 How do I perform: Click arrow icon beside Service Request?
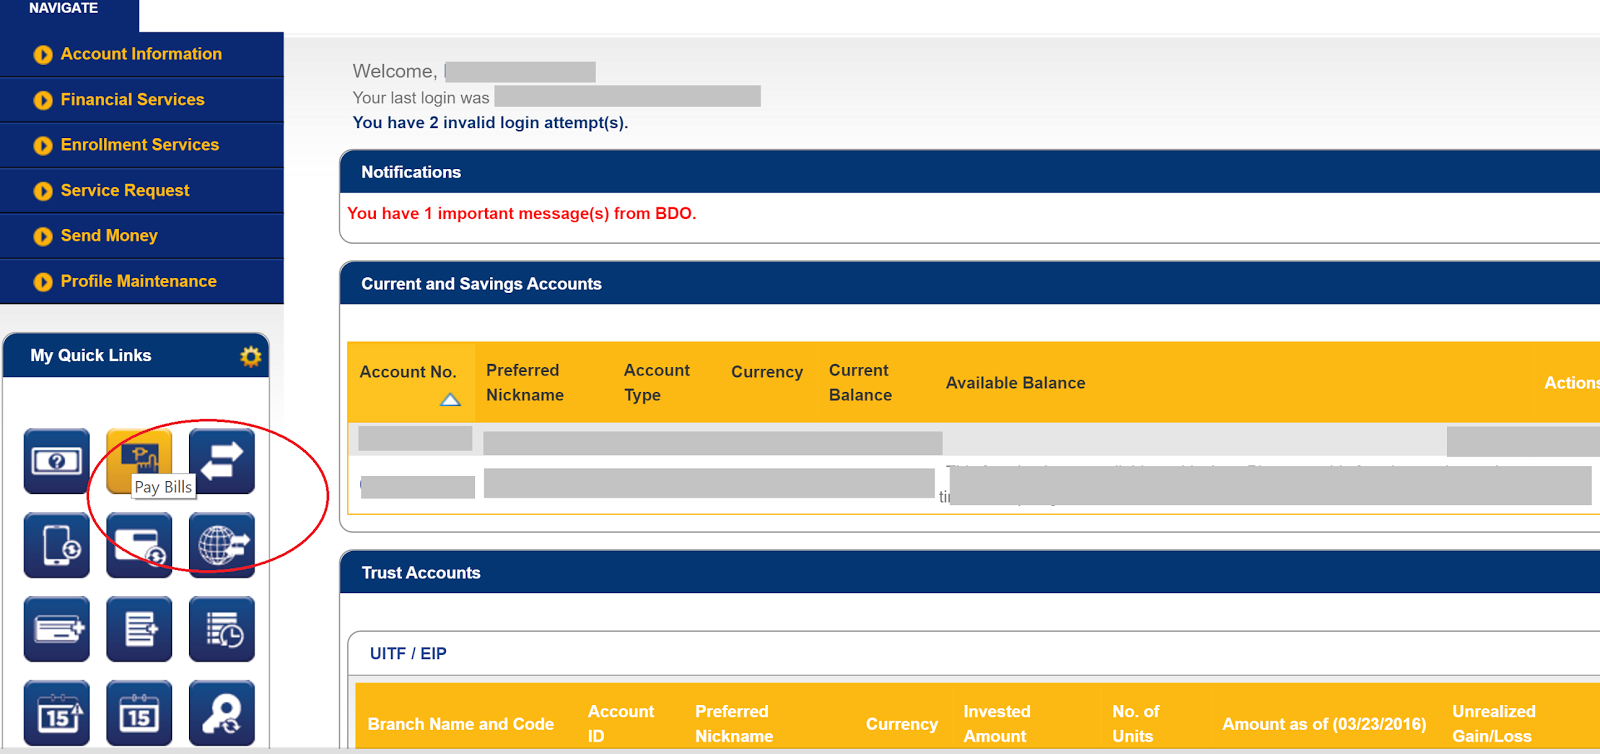[x=43, y=191]
